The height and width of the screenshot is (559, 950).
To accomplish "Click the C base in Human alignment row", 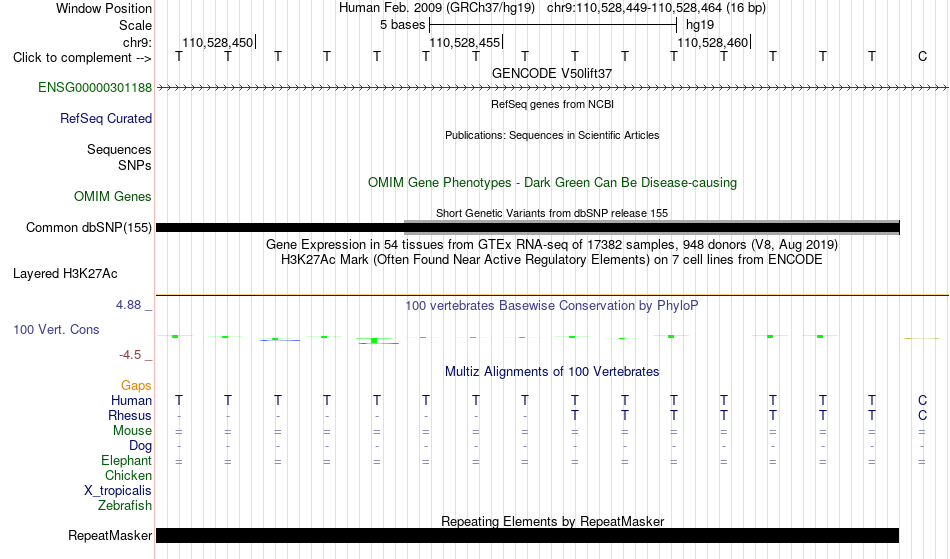I will coord(922,401).
